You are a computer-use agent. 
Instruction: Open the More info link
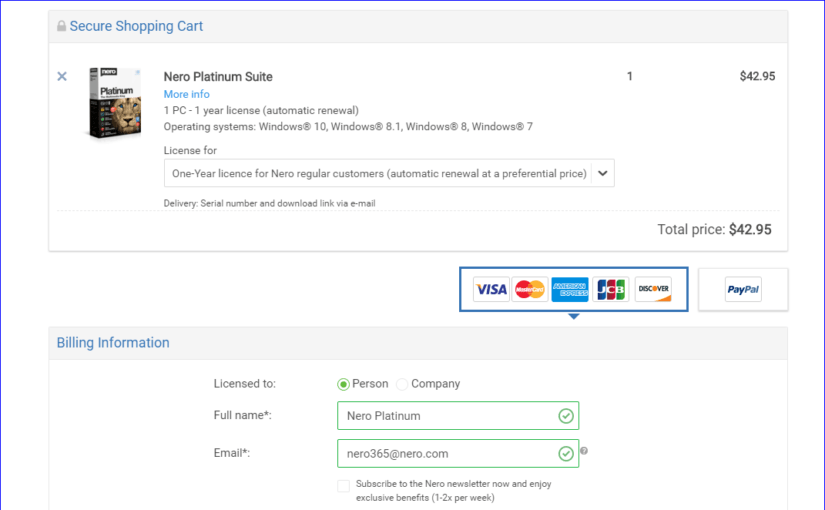click(186, 94)
